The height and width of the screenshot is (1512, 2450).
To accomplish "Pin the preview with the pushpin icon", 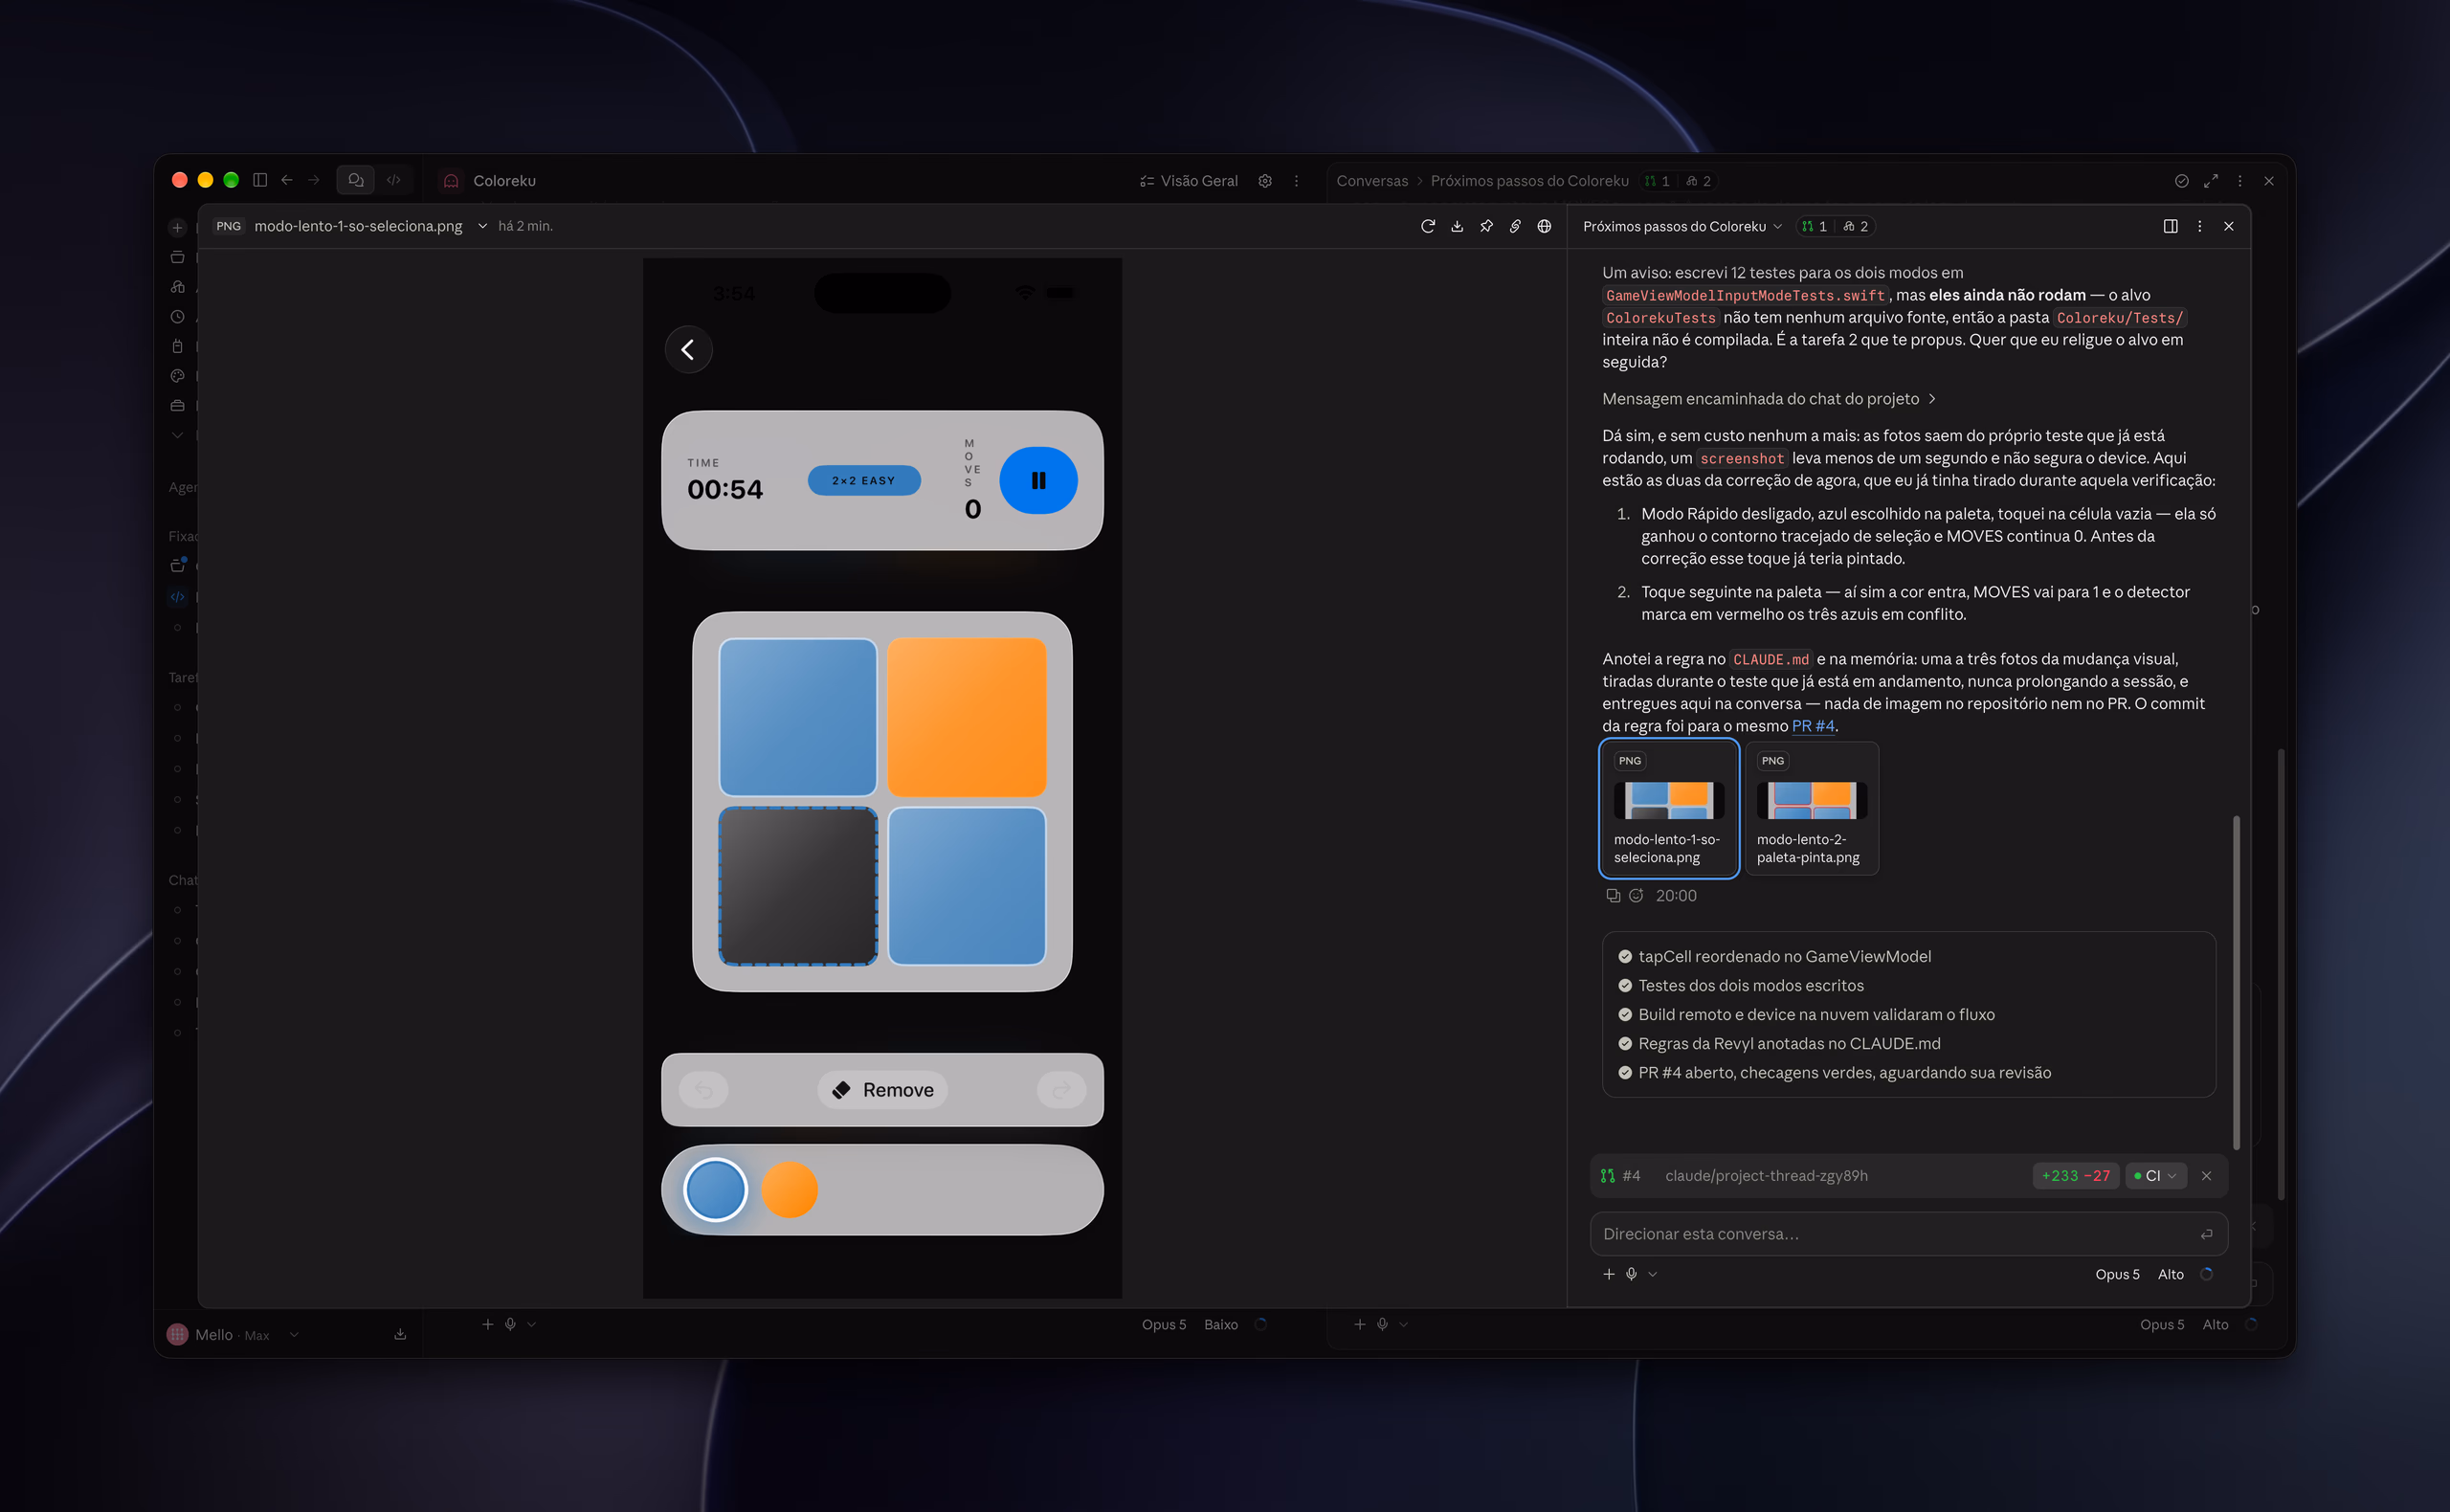I will [x=1486, y=226].
